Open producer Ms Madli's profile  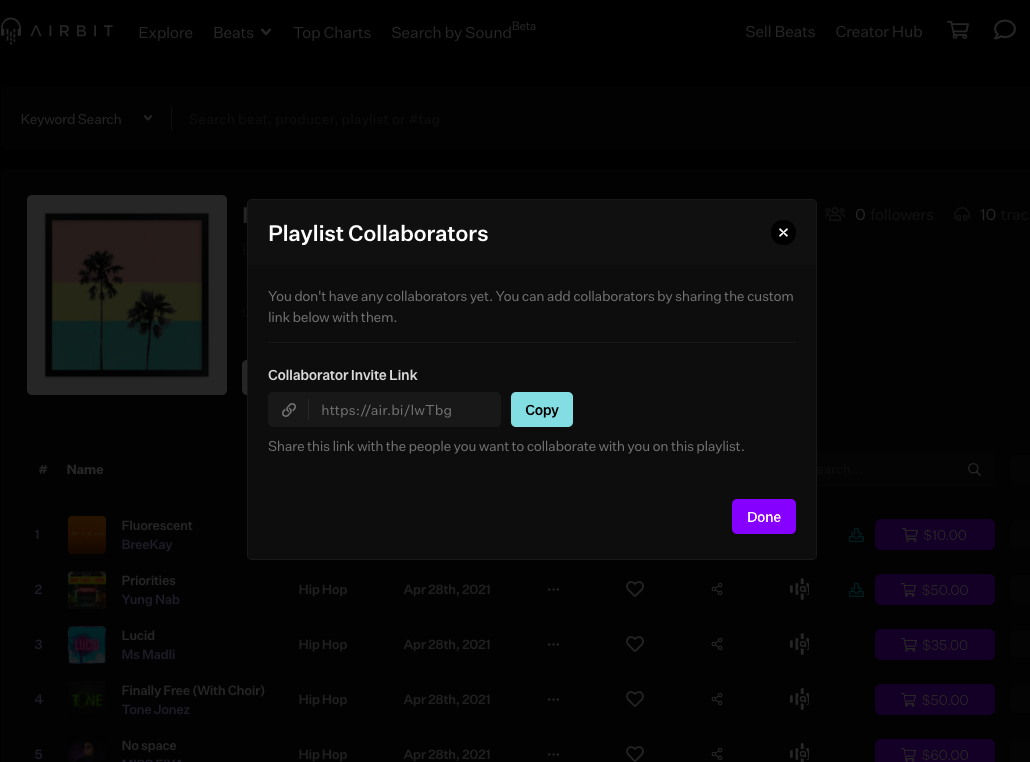[148, 655]
